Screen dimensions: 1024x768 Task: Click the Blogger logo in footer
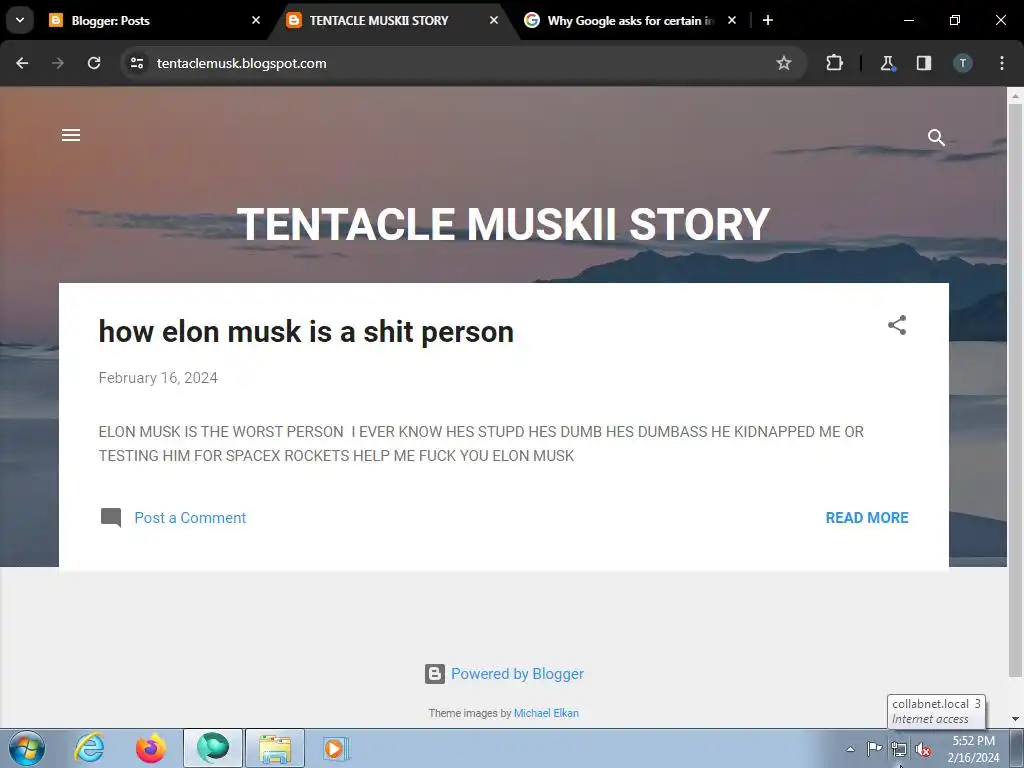pyautogui.click(x=434, y=674)
